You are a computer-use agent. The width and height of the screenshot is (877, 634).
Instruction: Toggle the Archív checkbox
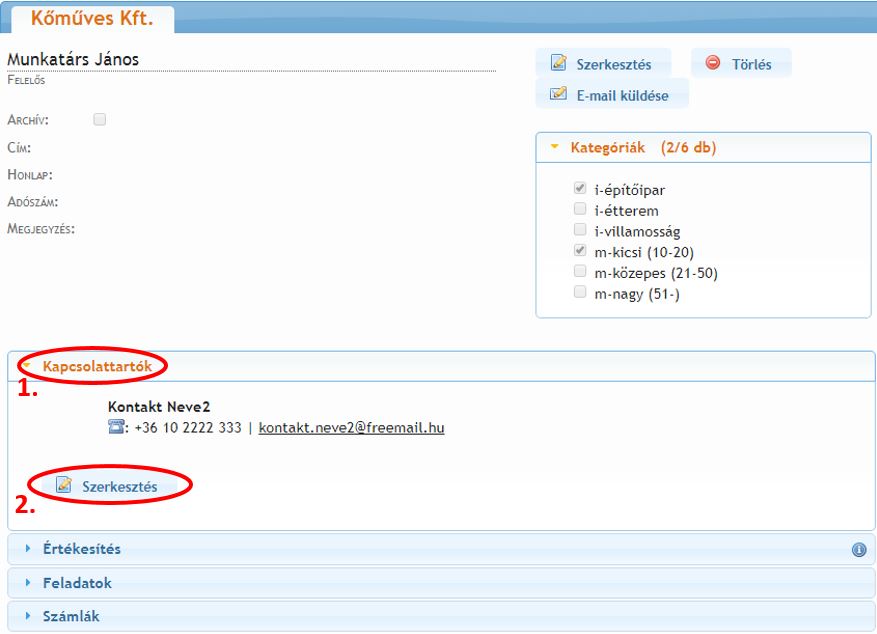(x=99, y=119)
